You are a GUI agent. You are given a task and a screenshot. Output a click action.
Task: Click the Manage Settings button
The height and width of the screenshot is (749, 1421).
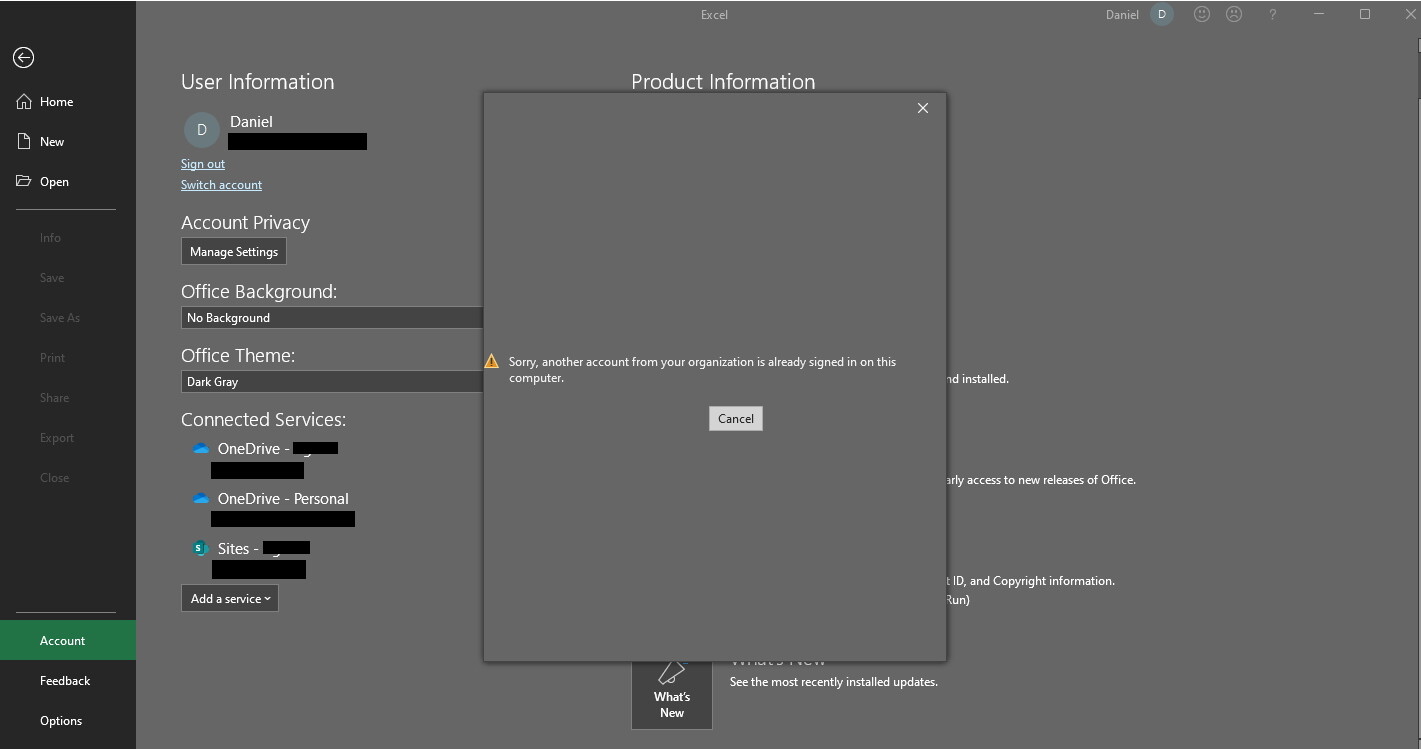(234, 252)
